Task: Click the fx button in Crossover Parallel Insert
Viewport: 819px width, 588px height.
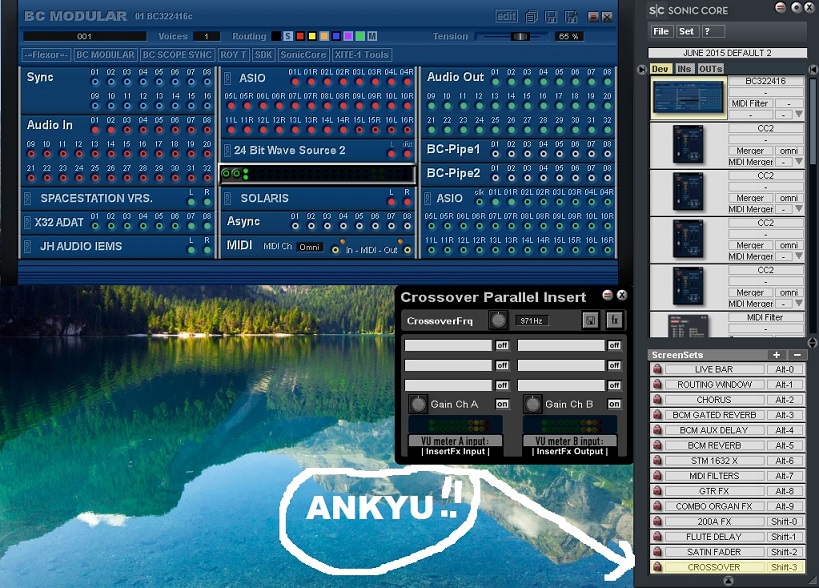Action: [x=615, y=320]
